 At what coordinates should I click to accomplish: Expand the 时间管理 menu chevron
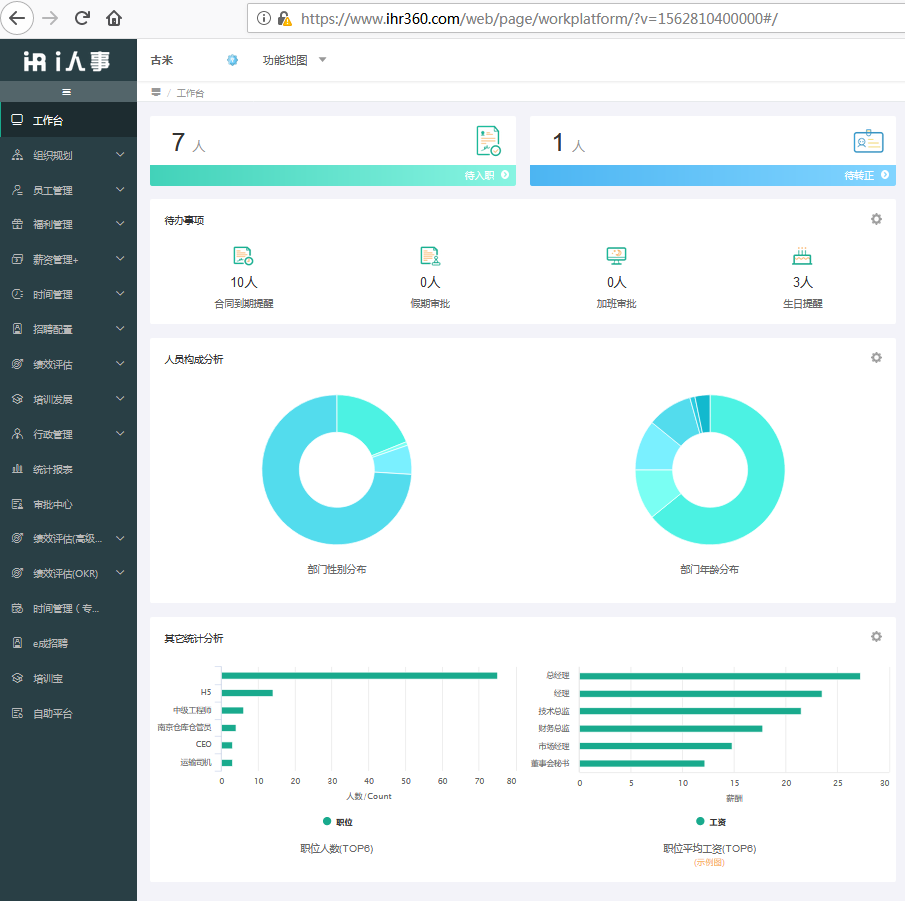[x=120, y=294]
